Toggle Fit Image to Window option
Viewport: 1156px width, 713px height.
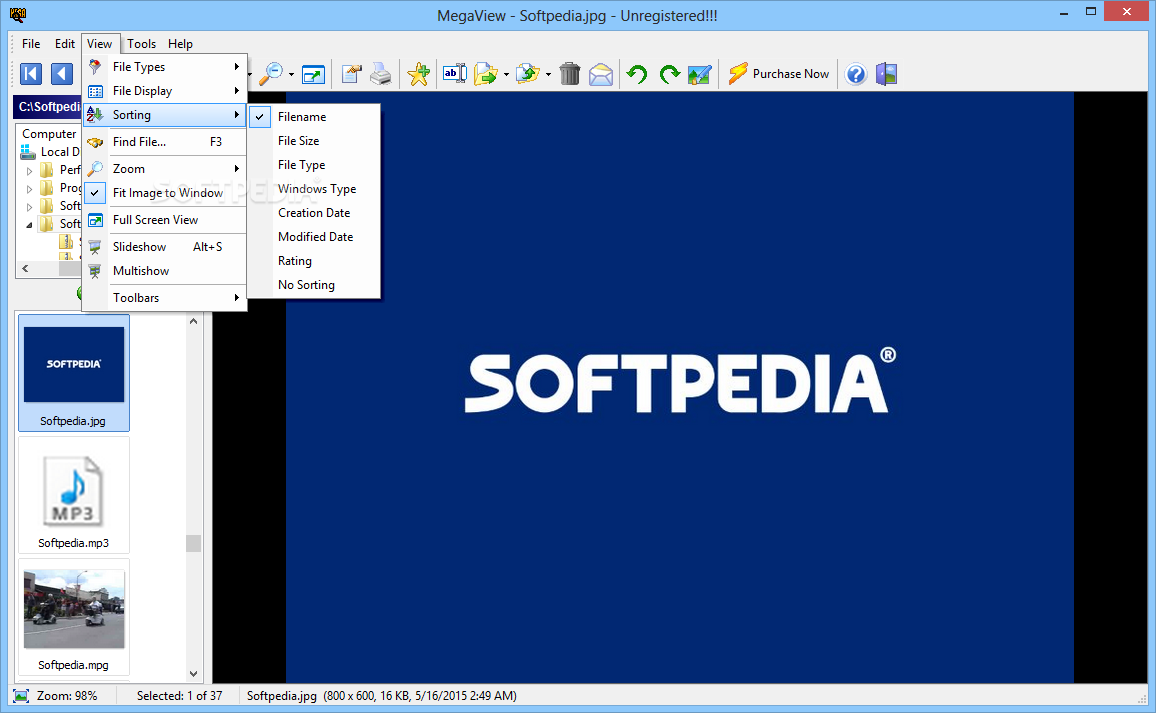[164, 193]
